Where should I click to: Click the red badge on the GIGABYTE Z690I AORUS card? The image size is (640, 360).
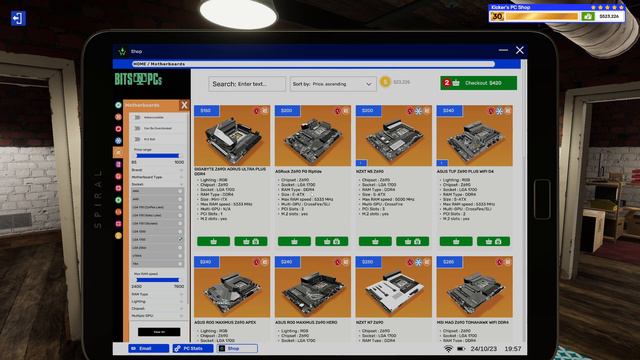coord(257,111)
